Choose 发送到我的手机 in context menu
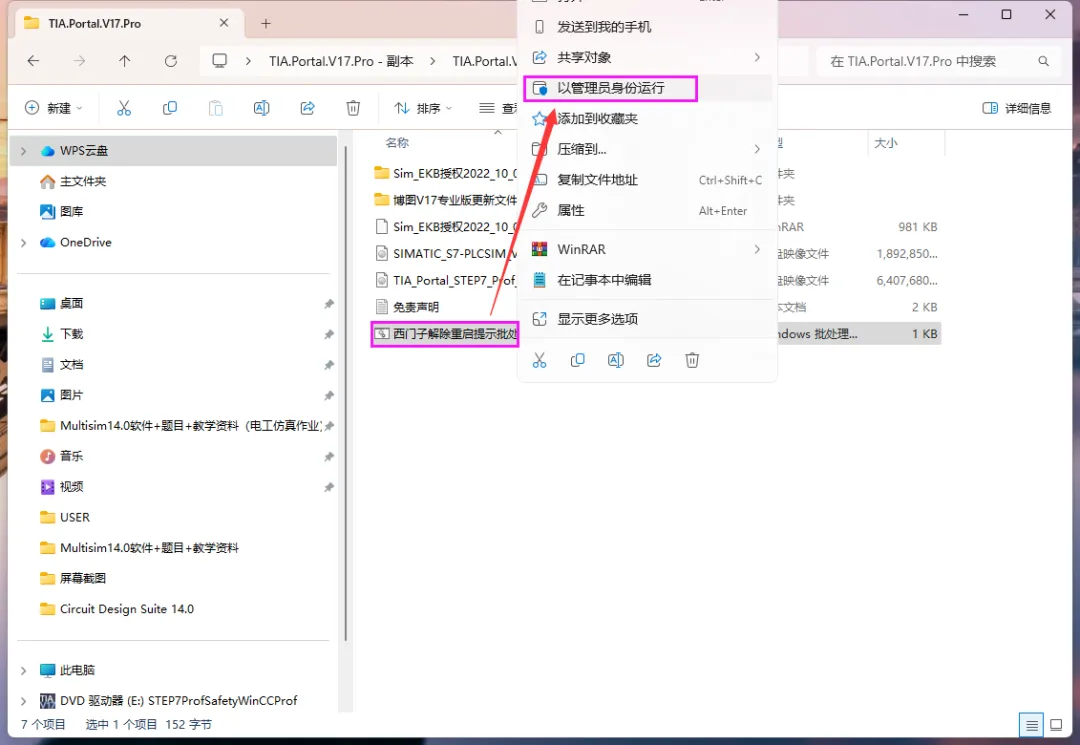This screenshot has height=745, width=1080. (x=647, y=27)
